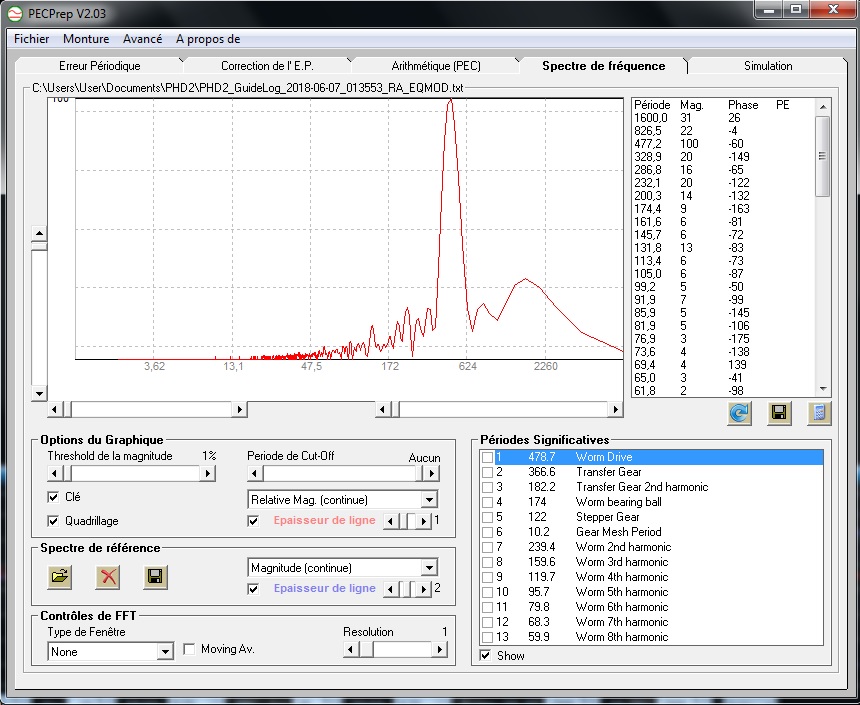Click the down arrow of the graph's vertical zoom scrollbar

click(x=39, y=393)
